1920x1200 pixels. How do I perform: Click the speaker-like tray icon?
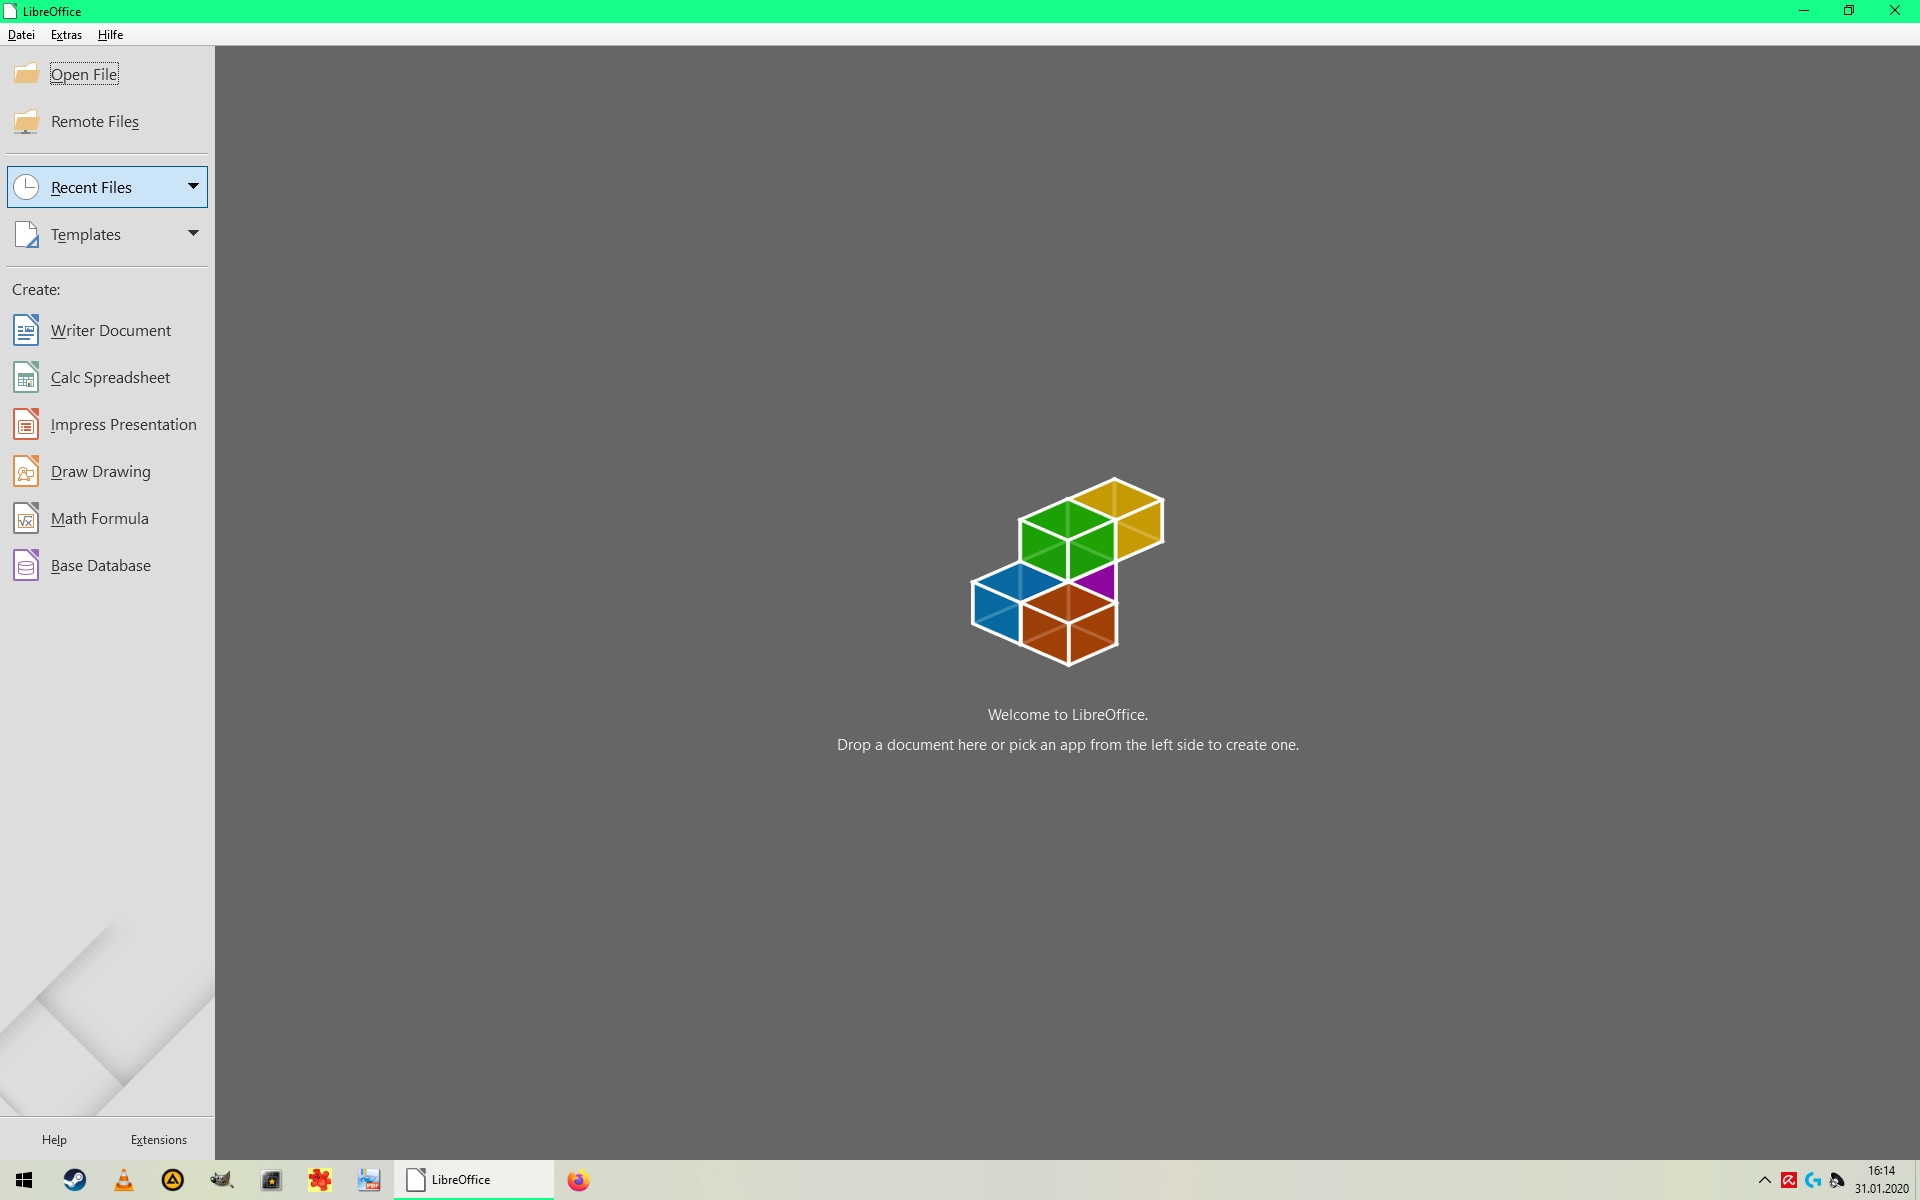[x=1837, y=1180]
